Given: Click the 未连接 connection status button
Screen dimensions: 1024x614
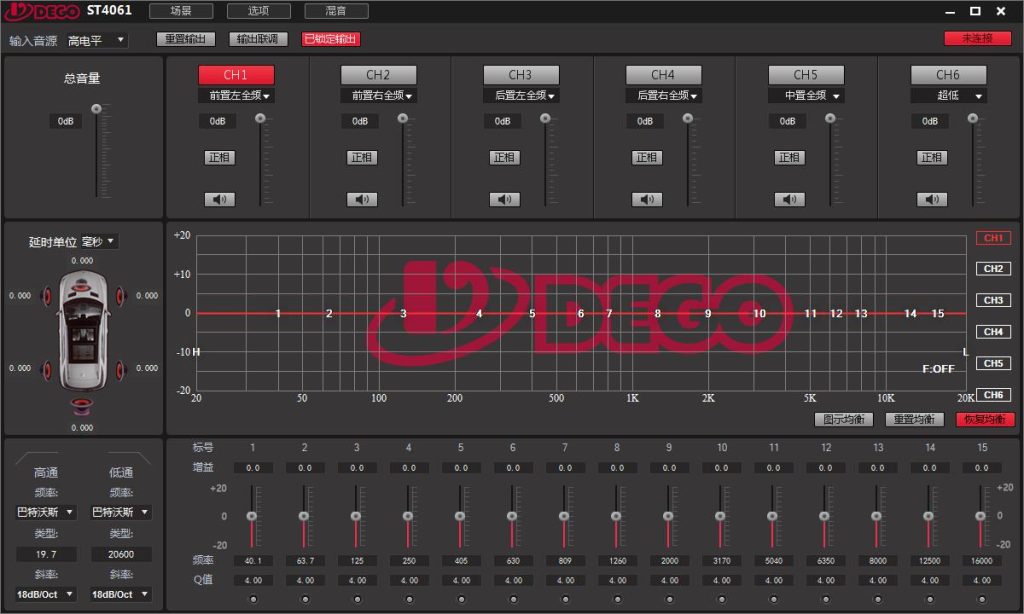Looking at the screenshot, I should point(977,39).
